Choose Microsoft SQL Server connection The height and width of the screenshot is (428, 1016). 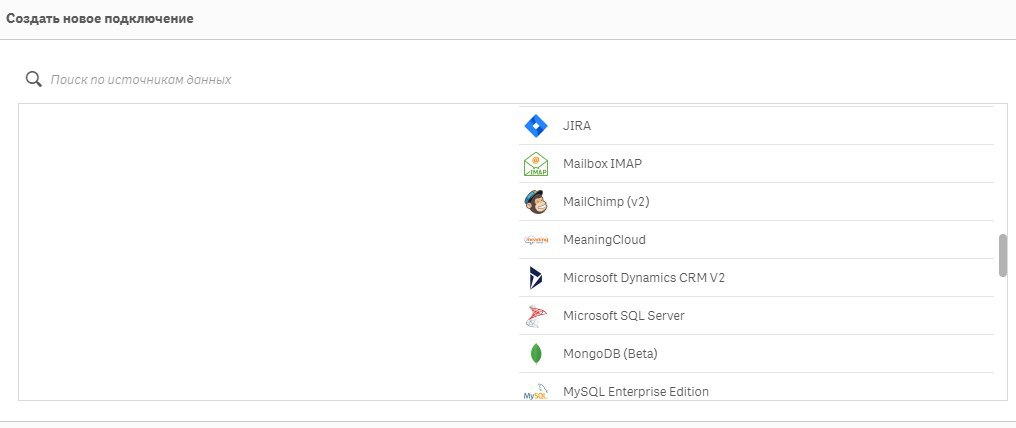coord(756,316)
